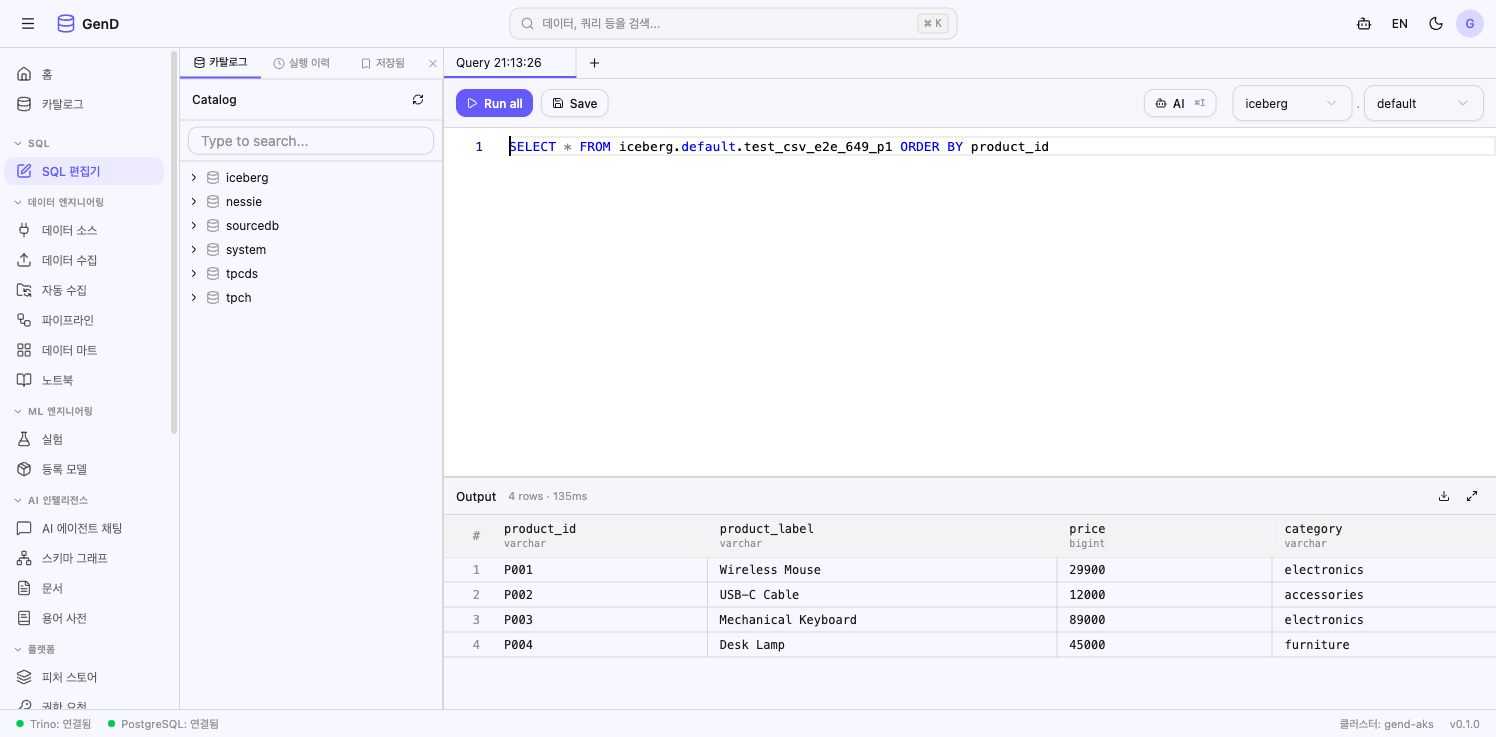Switch to the 저장됨 tab
Viewport: 1496px width, 737px height.
tap(382, 63)
